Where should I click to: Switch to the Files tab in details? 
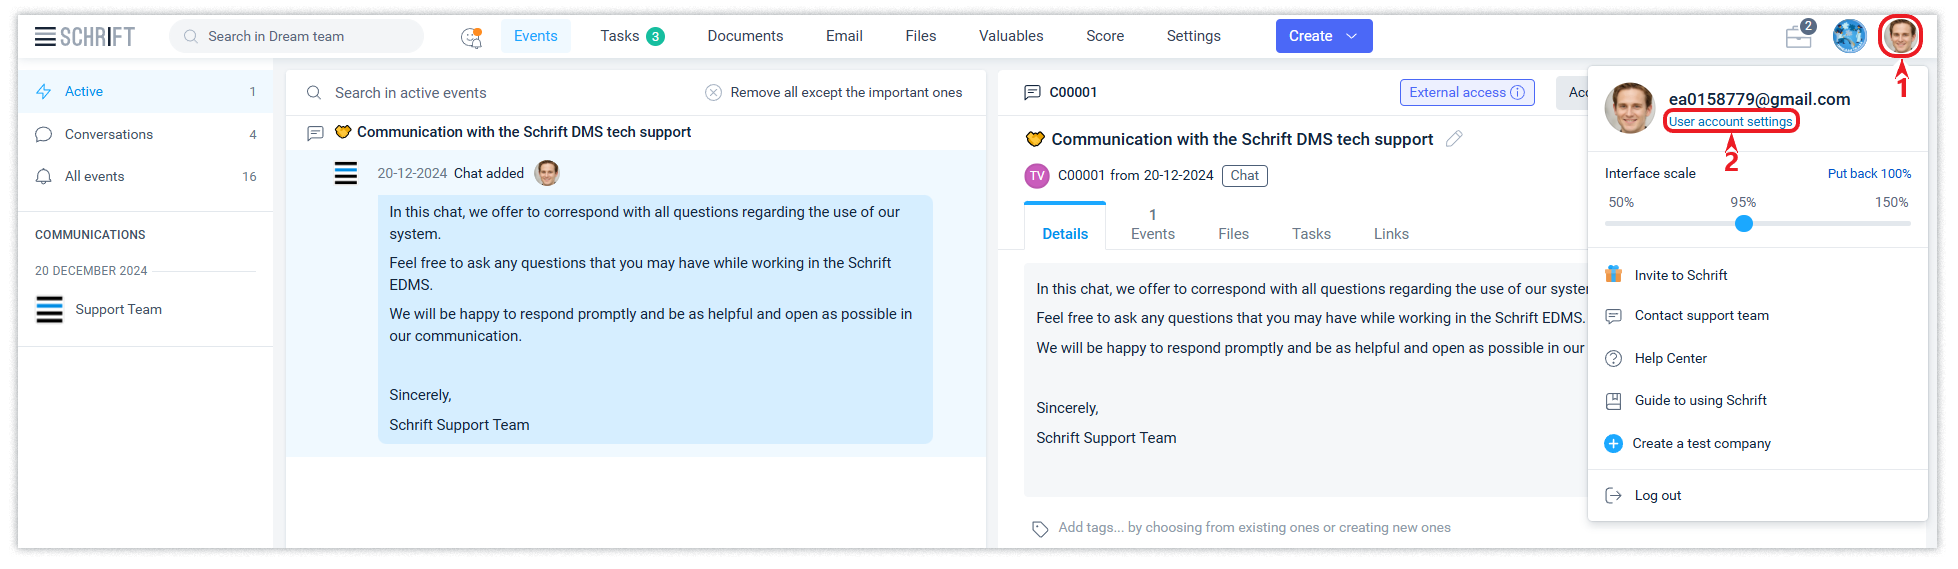[1233, 233]
